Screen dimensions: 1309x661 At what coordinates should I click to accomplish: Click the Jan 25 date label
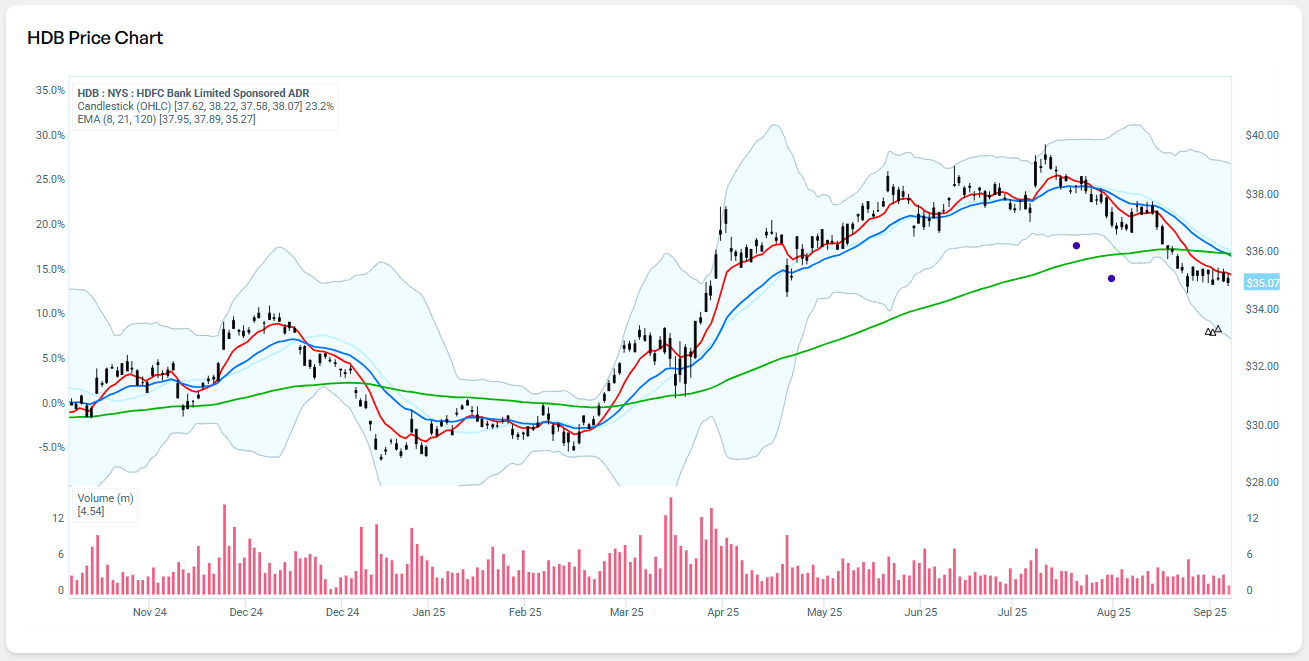pos(428,612)
